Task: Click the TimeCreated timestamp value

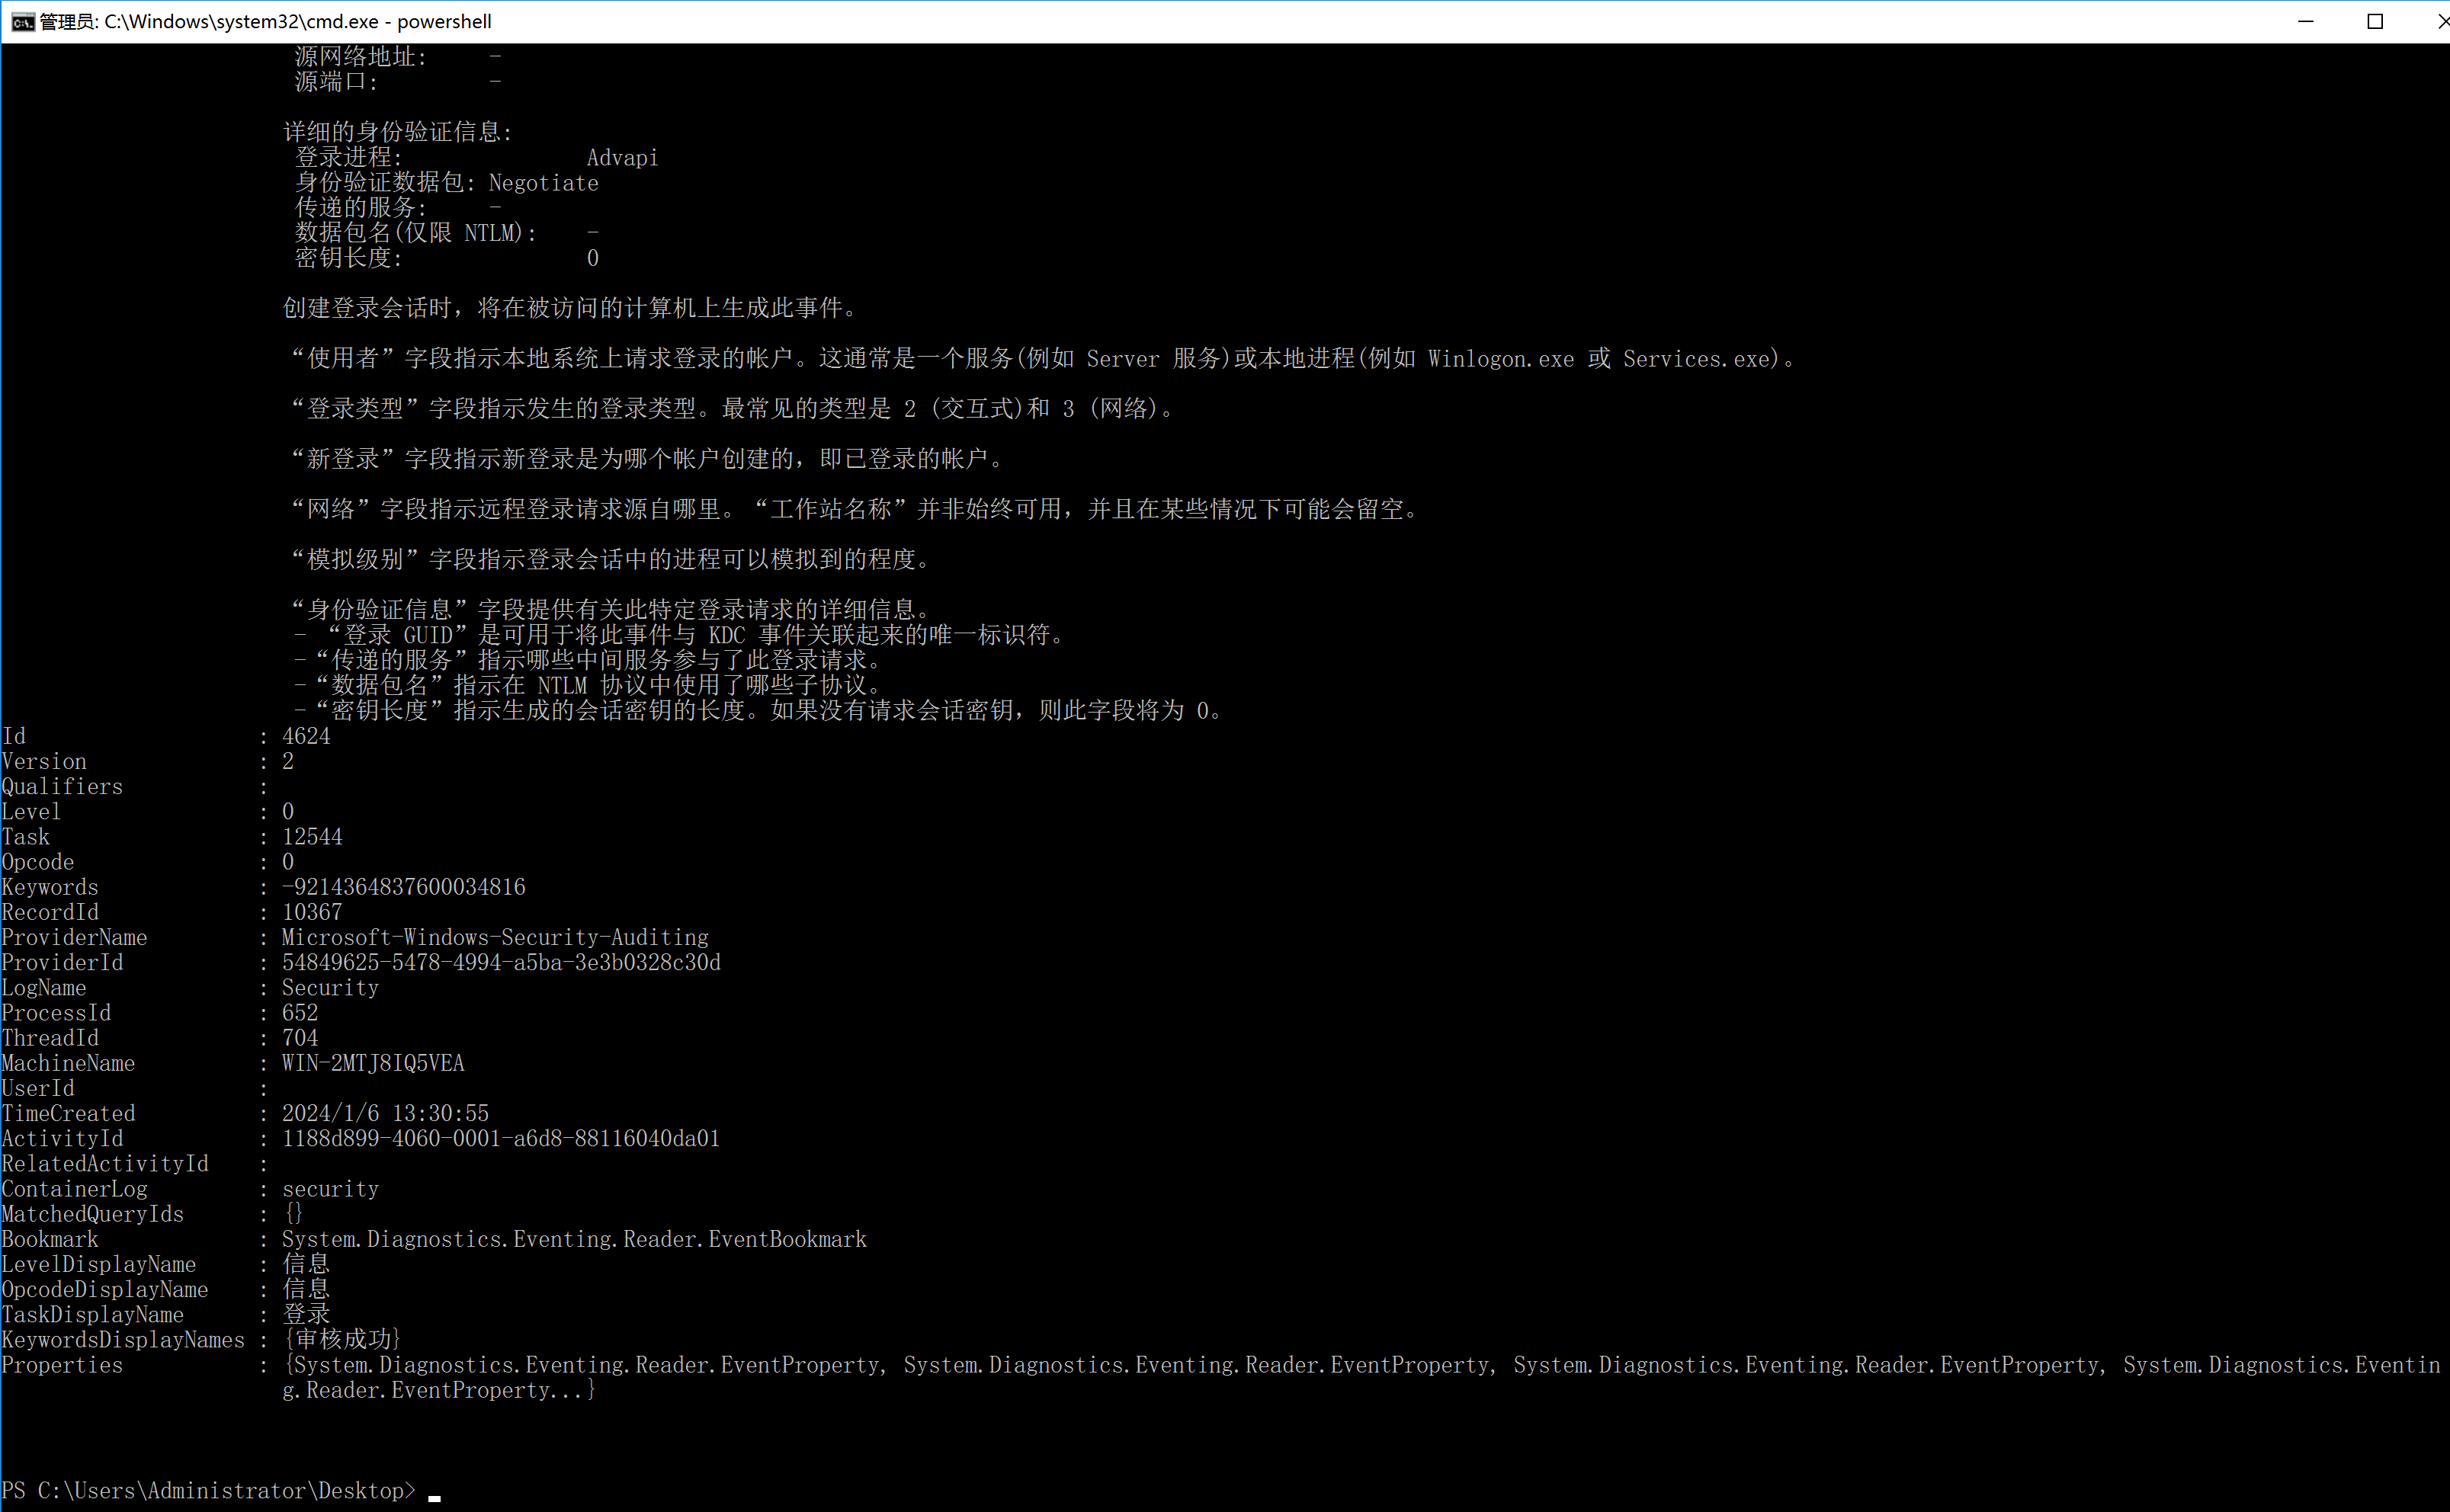Action: [385, 1113]
